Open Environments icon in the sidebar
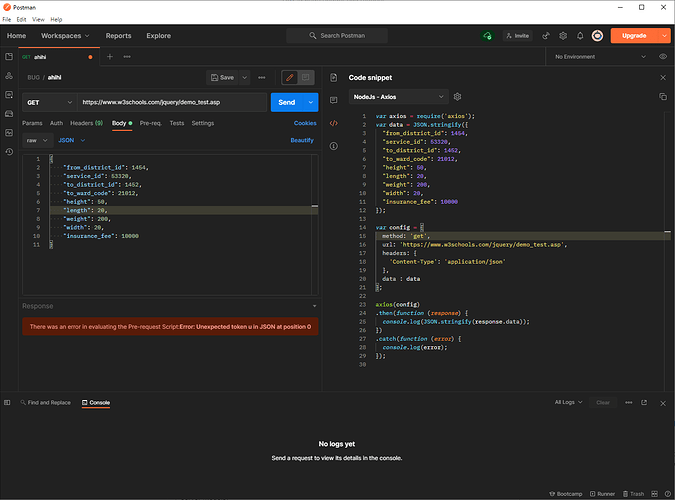The height and width of the screenshot is (500, 675). [x=9, y=95]
